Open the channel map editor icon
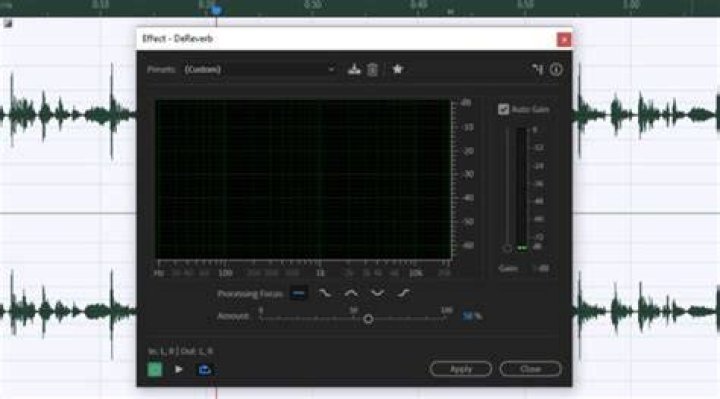The height and width of the screenshot is (399, 720). 537,69
